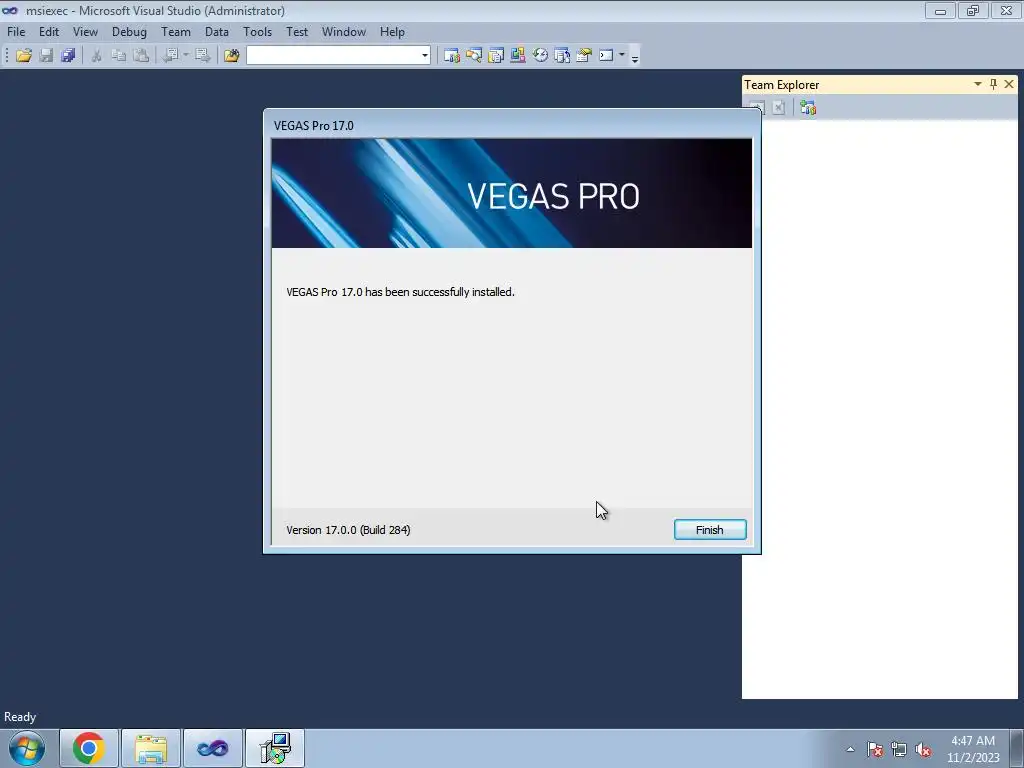Click the Properties Window toolbar icon
The image size is (1024, 768).
(x=496, y=56)
